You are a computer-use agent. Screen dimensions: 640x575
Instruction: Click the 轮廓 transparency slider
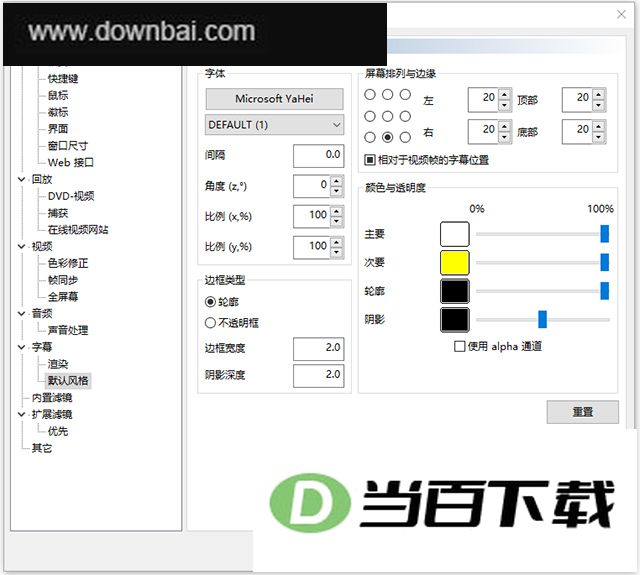(542, 291)
